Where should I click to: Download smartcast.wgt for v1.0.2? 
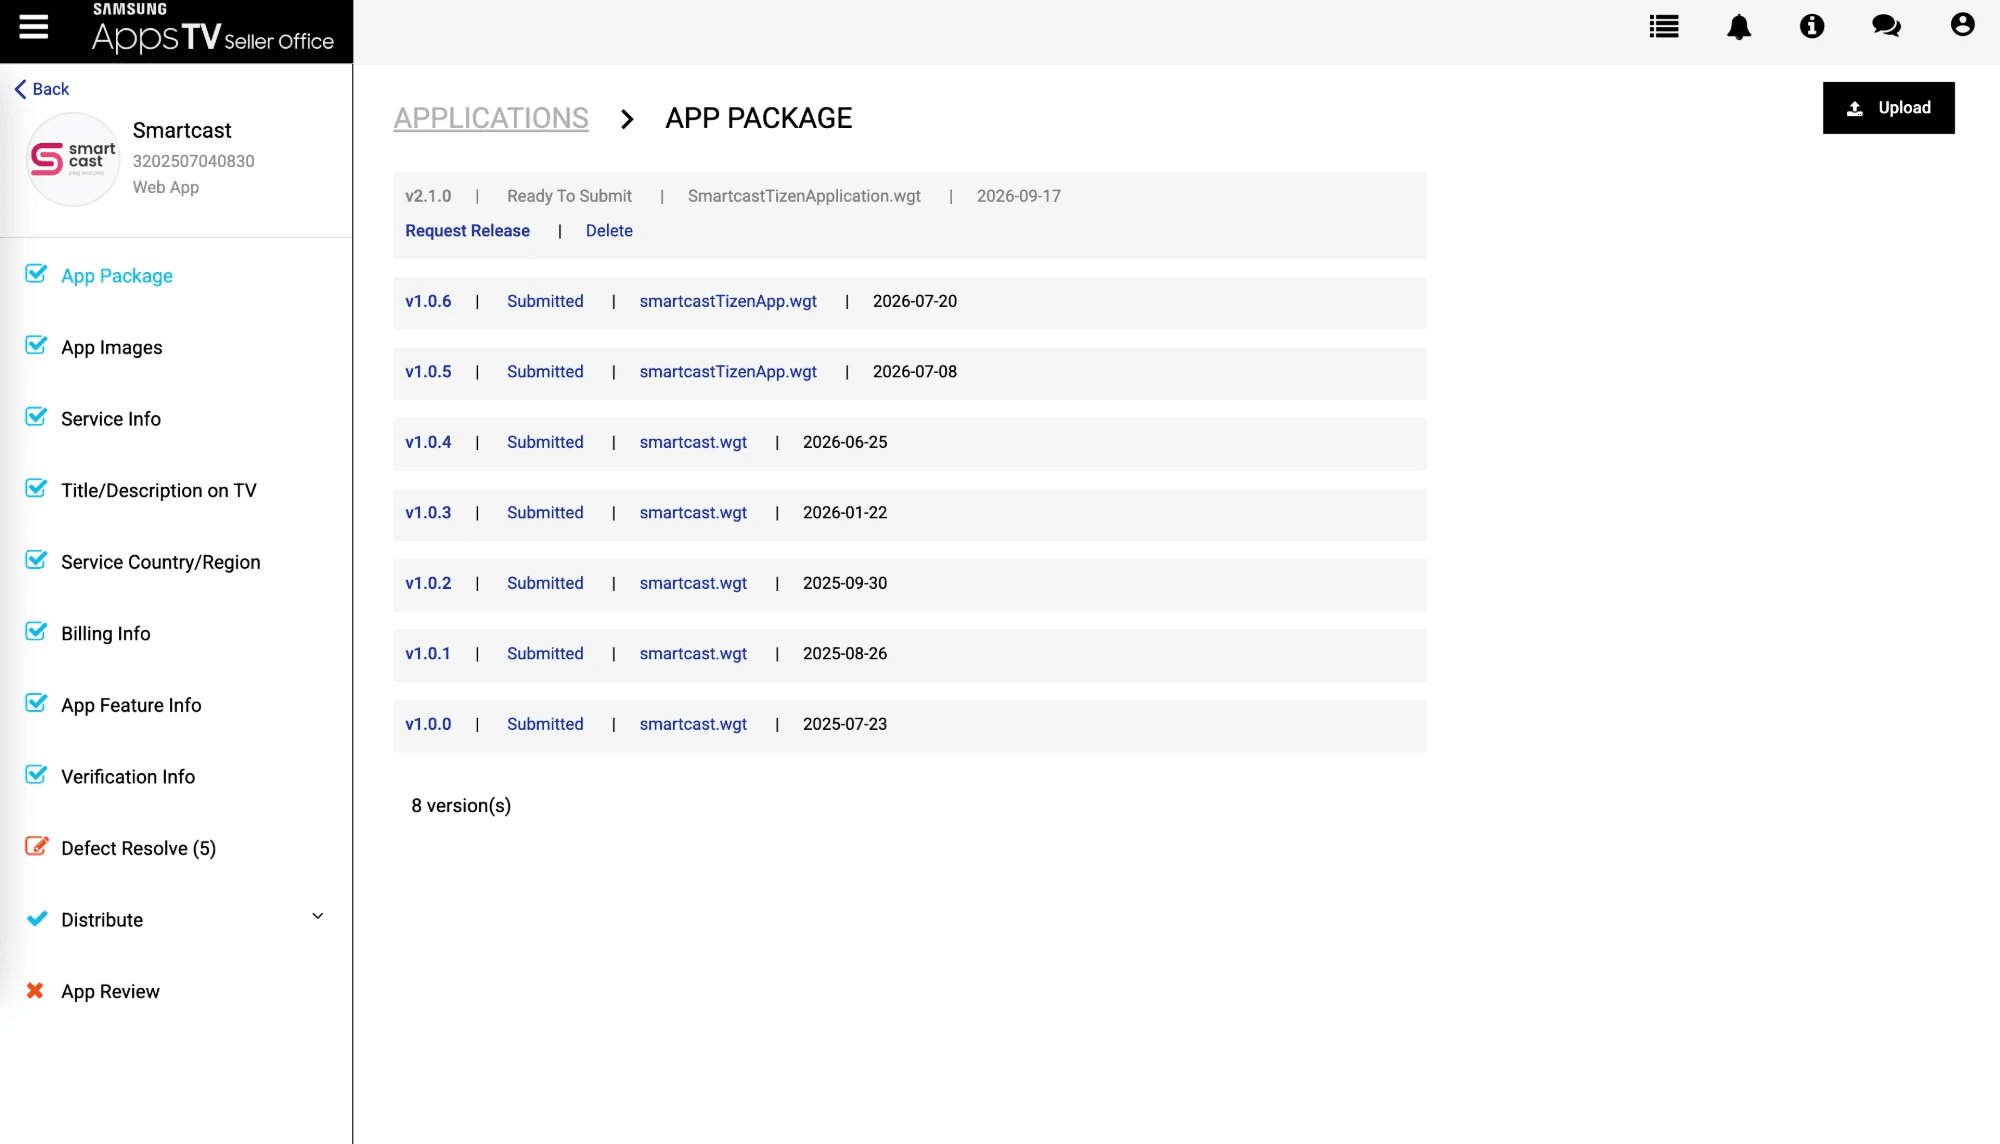coord(693,583)
